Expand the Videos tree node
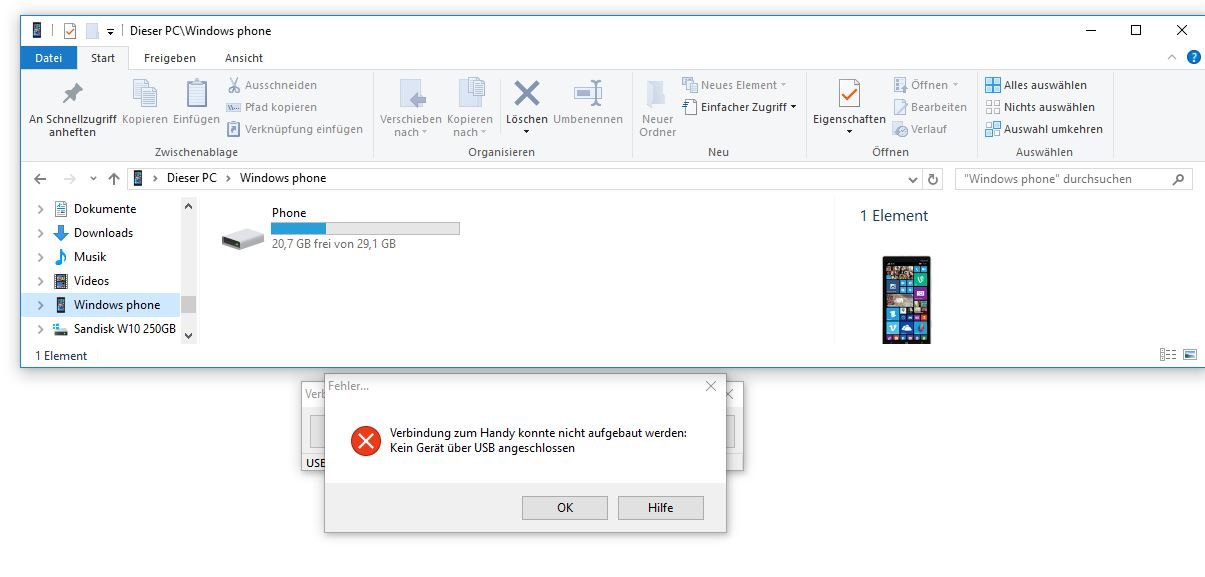Image resolution: width=1205 pixels, height=577 pixels. coord(40,281)
